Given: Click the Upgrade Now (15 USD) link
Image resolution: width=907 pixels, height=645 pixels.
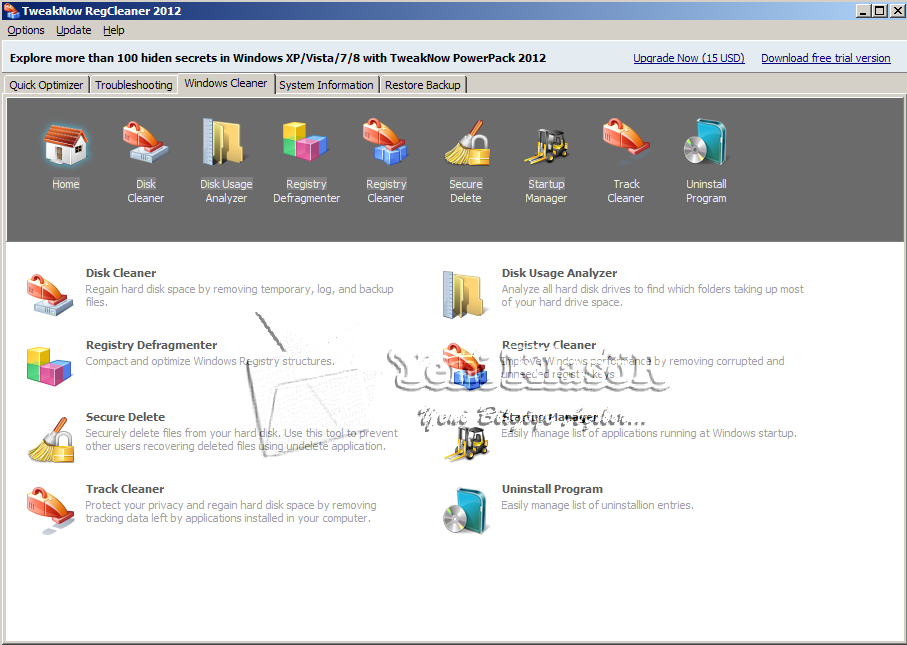Looking at the screenshot, I should pos(689,58).
